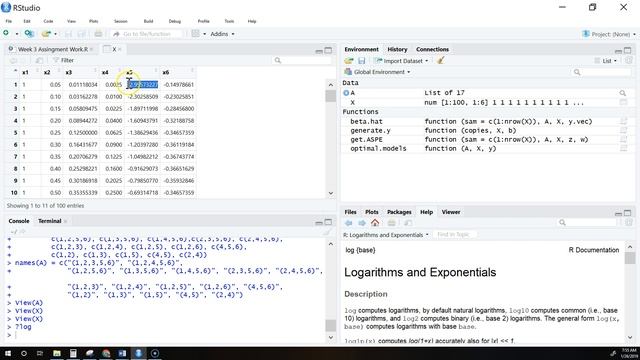640x360 pixels.
Task: Click the Open File folder icon
Action: coord(47,33)
